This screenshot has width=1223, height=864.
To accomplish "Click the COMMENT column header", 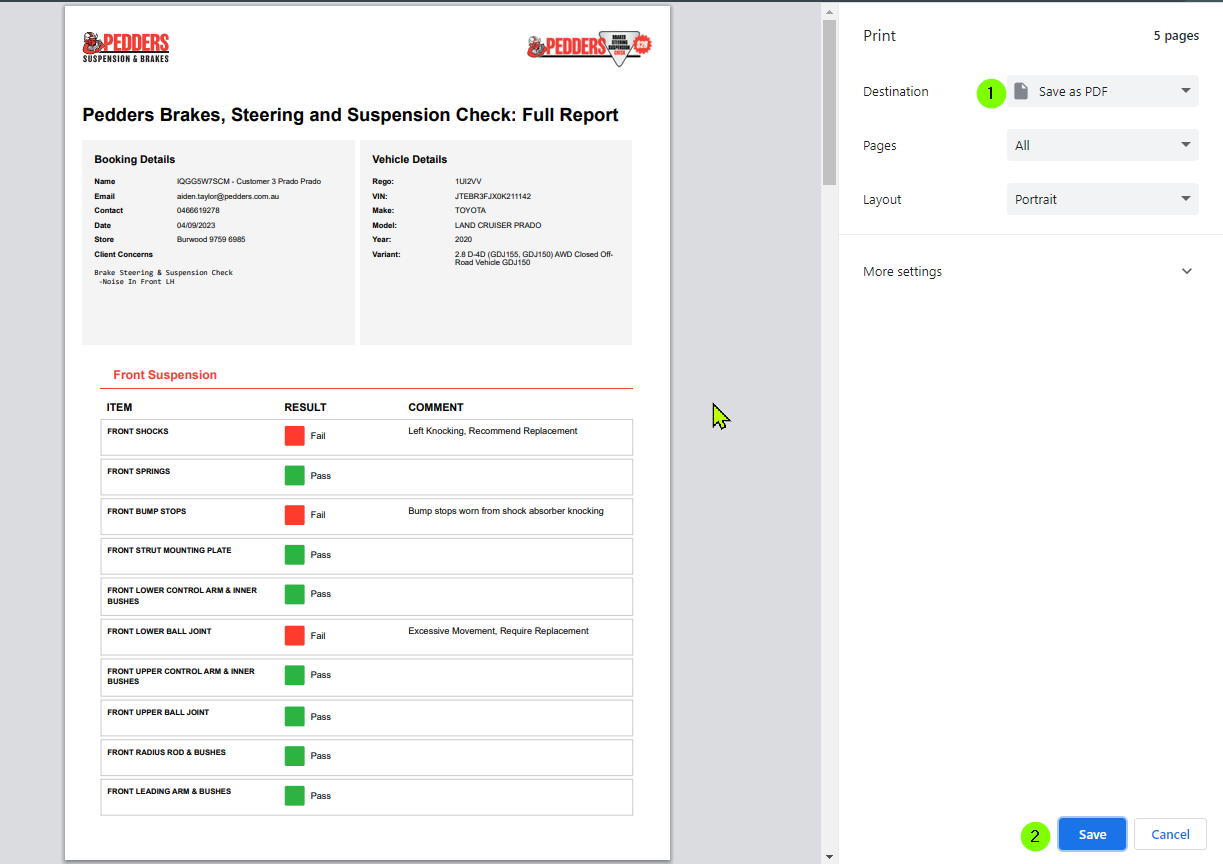I will [436, 407].
